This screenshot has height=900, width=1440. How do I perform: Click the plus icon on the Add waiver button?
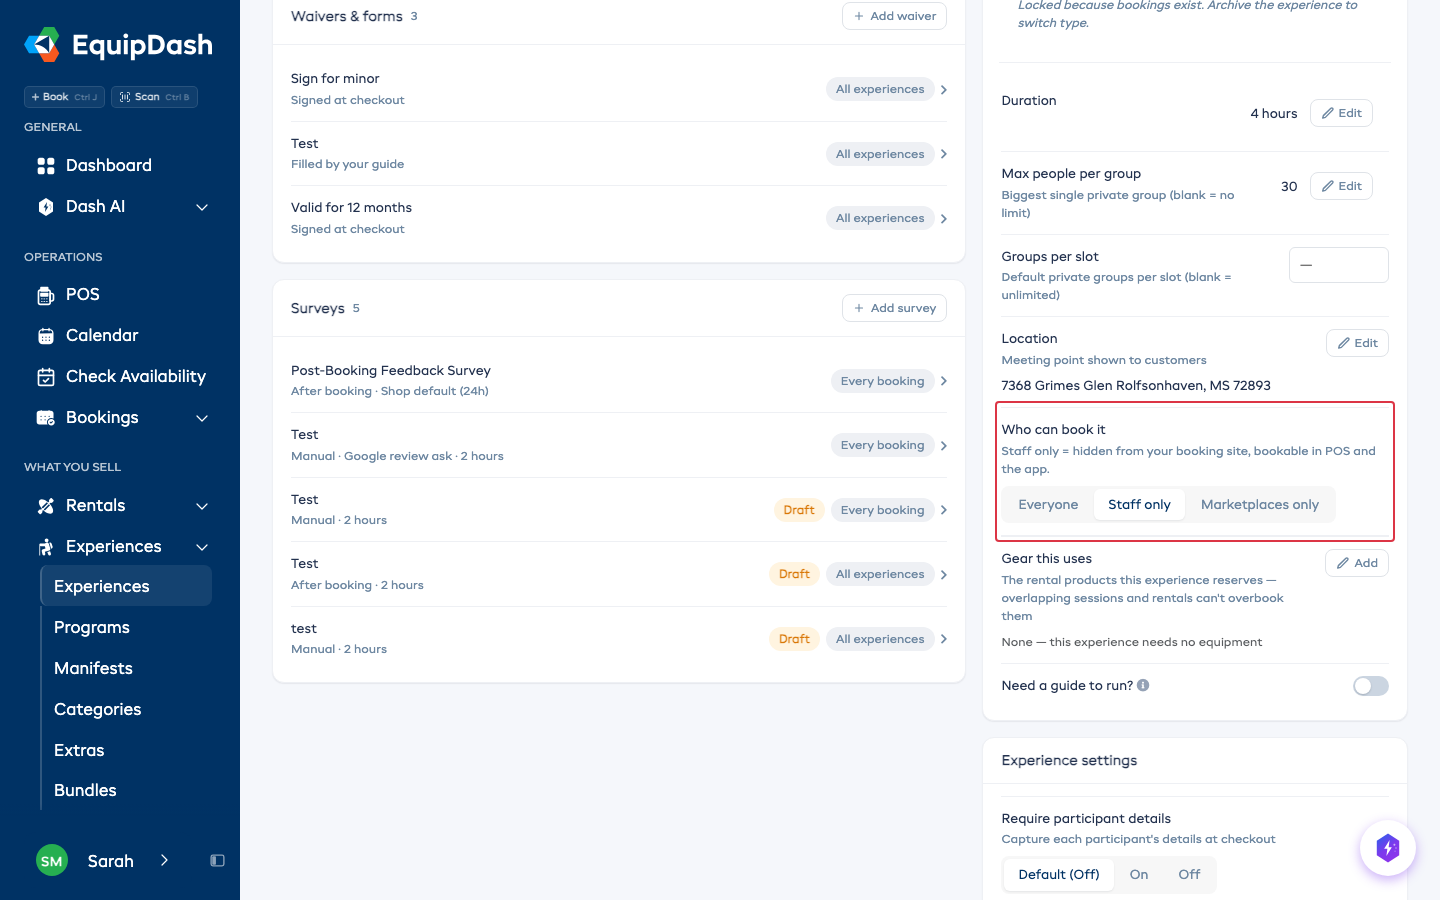click(x=859, y=16)
